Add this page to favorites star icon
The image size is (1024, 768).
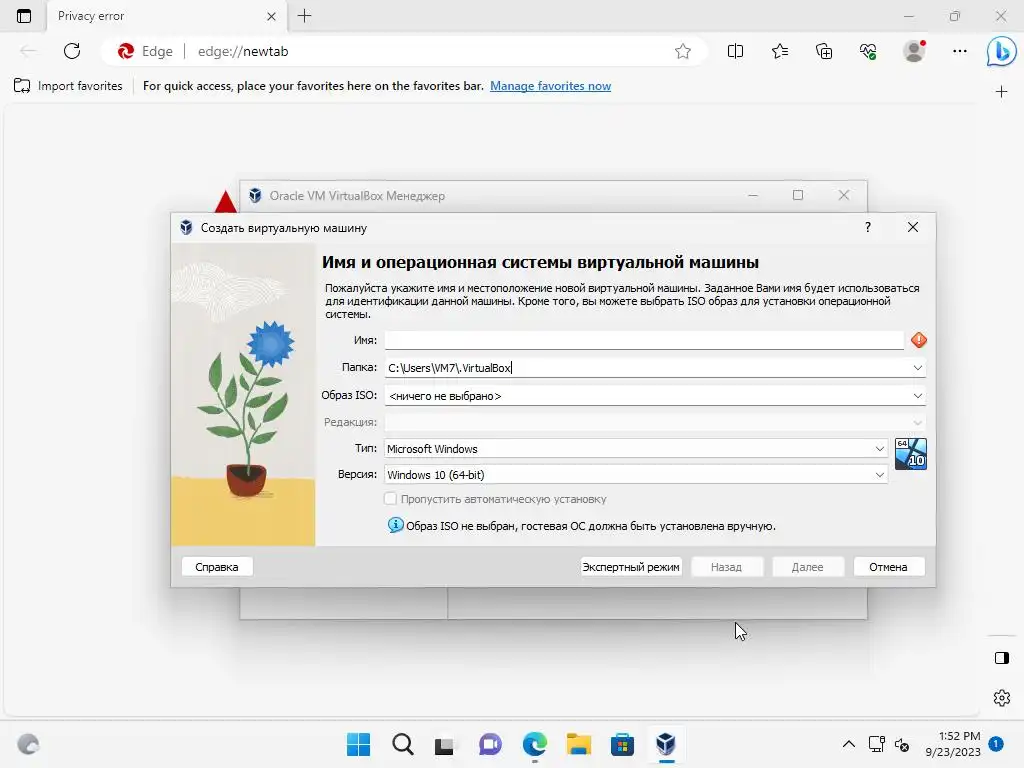tap(682, 51)
